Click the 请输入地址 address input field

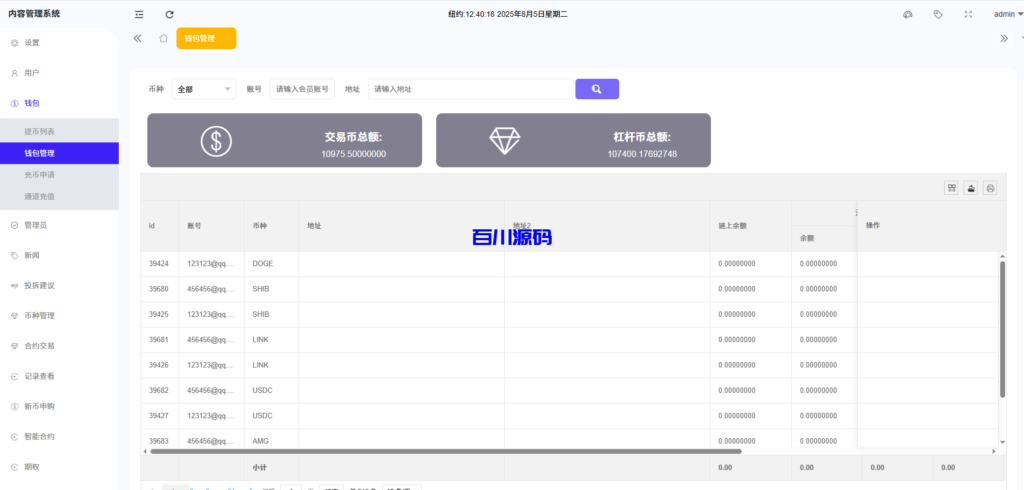coord(470,89)
